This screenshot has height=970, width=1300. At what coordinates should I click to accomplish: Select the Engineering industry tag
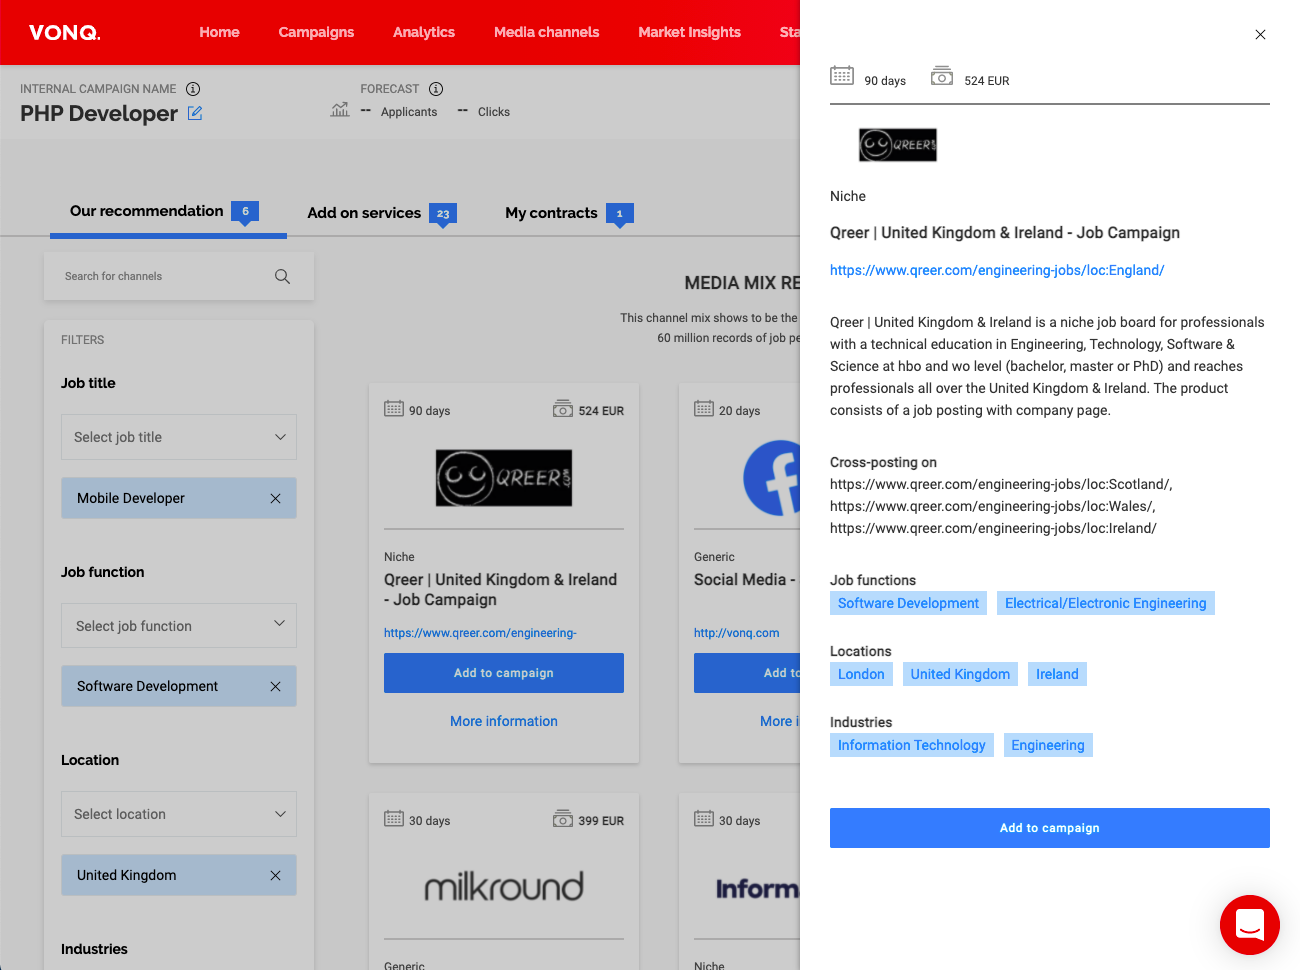tap(1048, 745)
